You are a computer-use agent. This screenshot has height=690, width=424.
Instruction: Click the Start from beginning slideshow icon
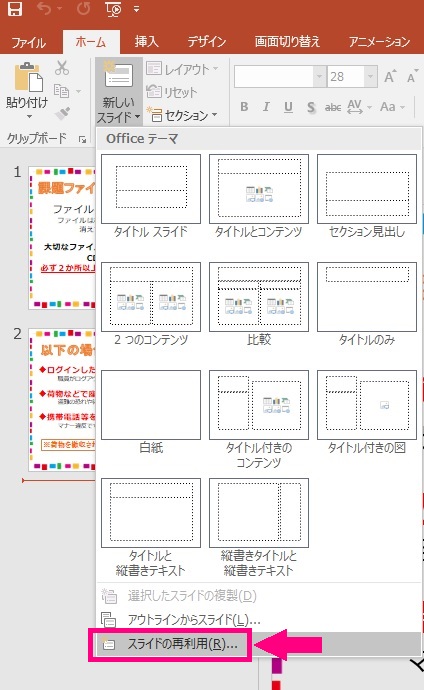point(113,9)
